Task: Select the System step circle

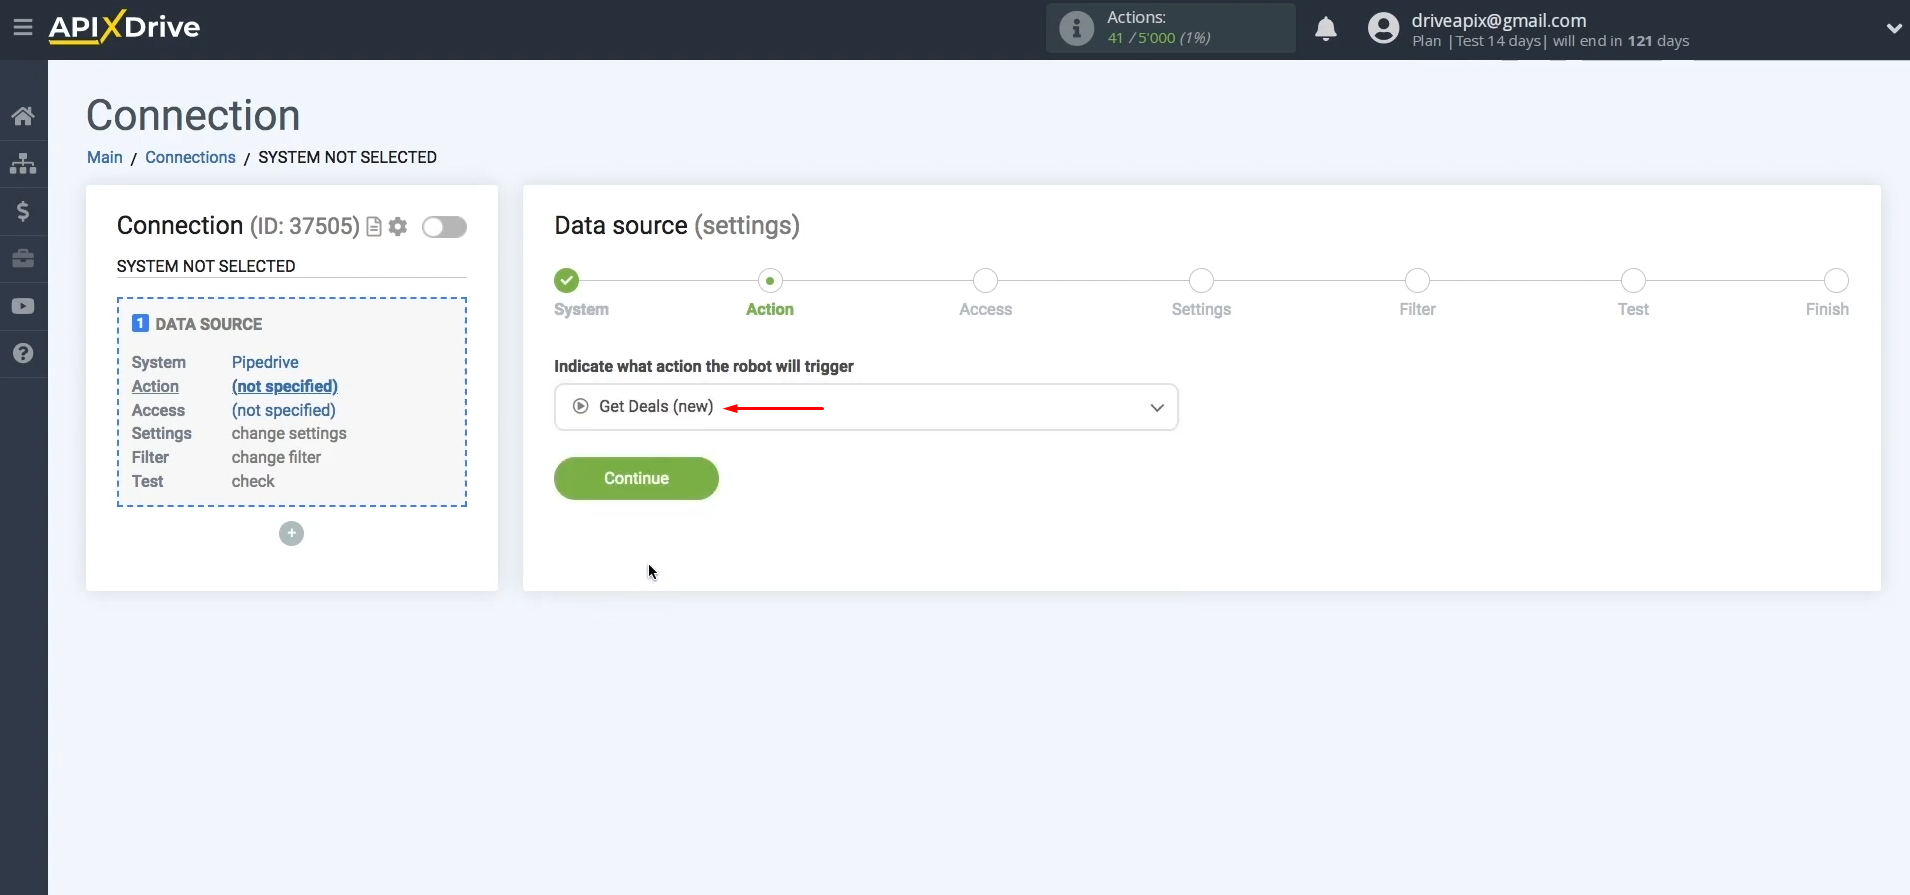Action: click(x=567, y=280)
